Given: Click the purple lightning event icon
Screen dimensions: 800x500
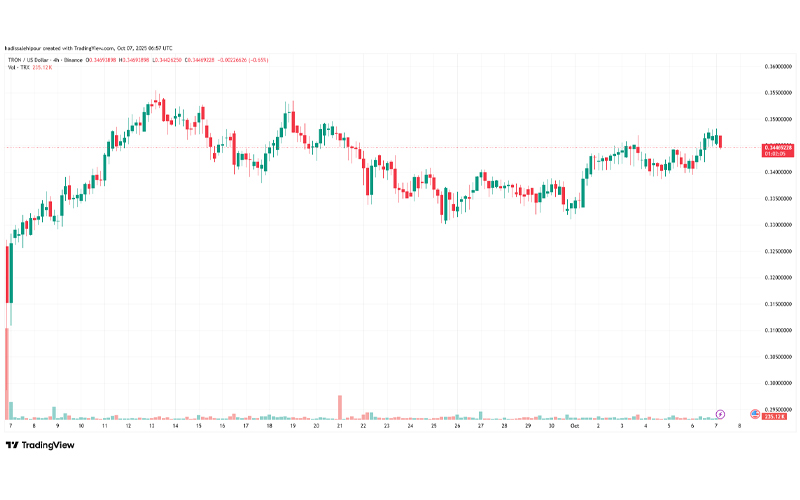Looking at the screenshot, I should (x=721, y=412).
